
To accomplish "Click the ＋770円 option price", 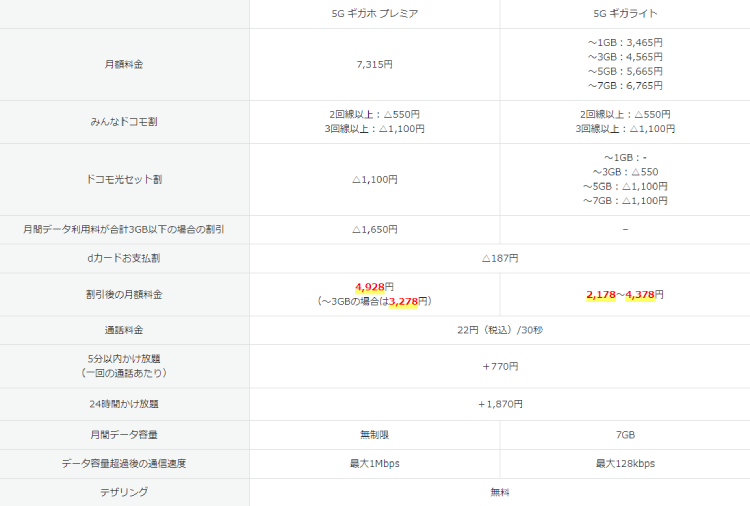I will pyautogui.click(x=499, y=366).
